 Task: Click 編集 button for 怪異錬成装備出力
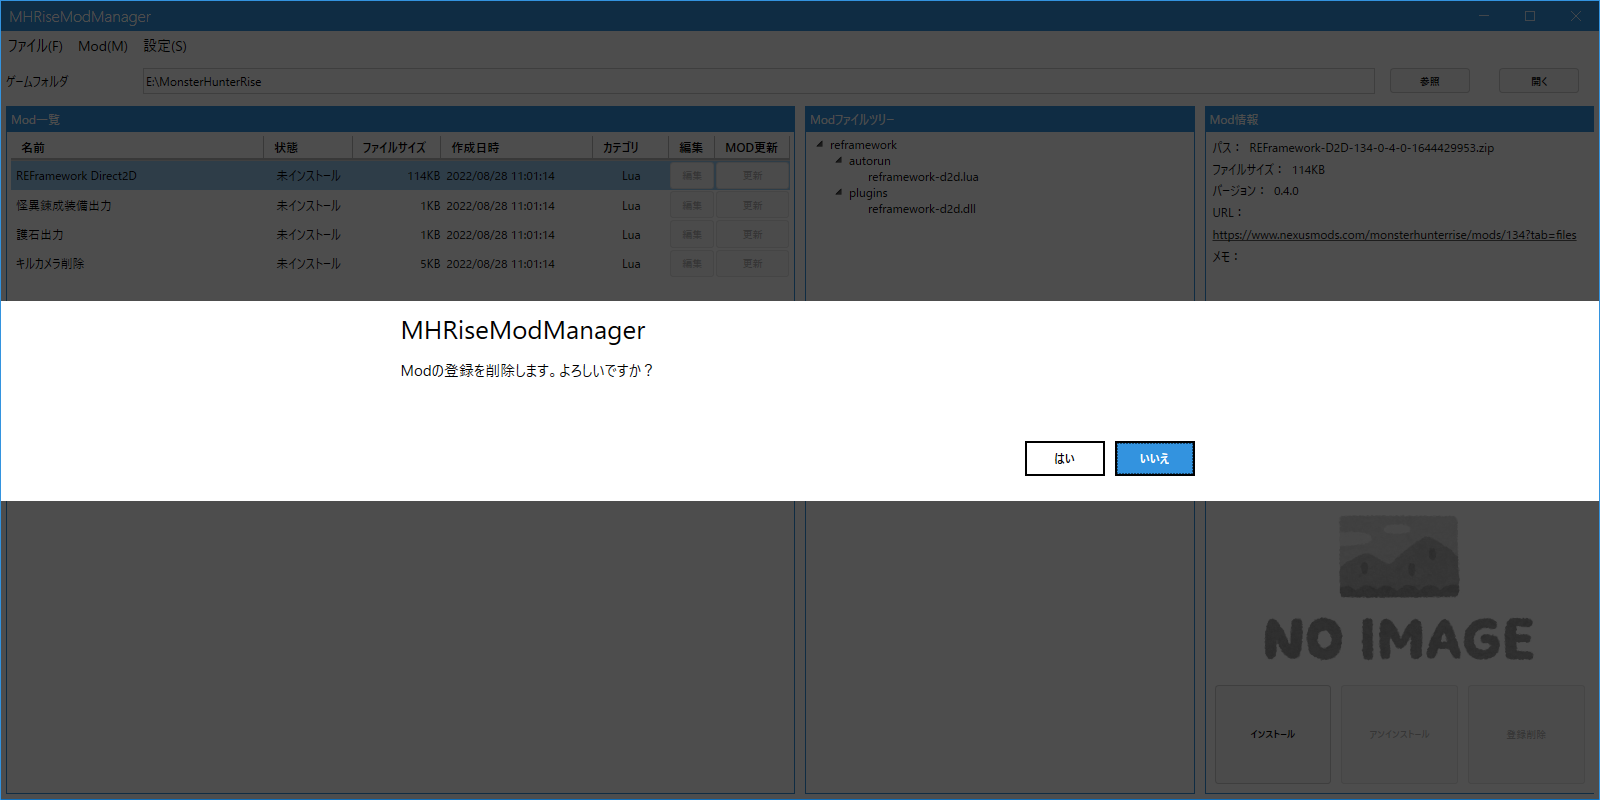(692, 205)
